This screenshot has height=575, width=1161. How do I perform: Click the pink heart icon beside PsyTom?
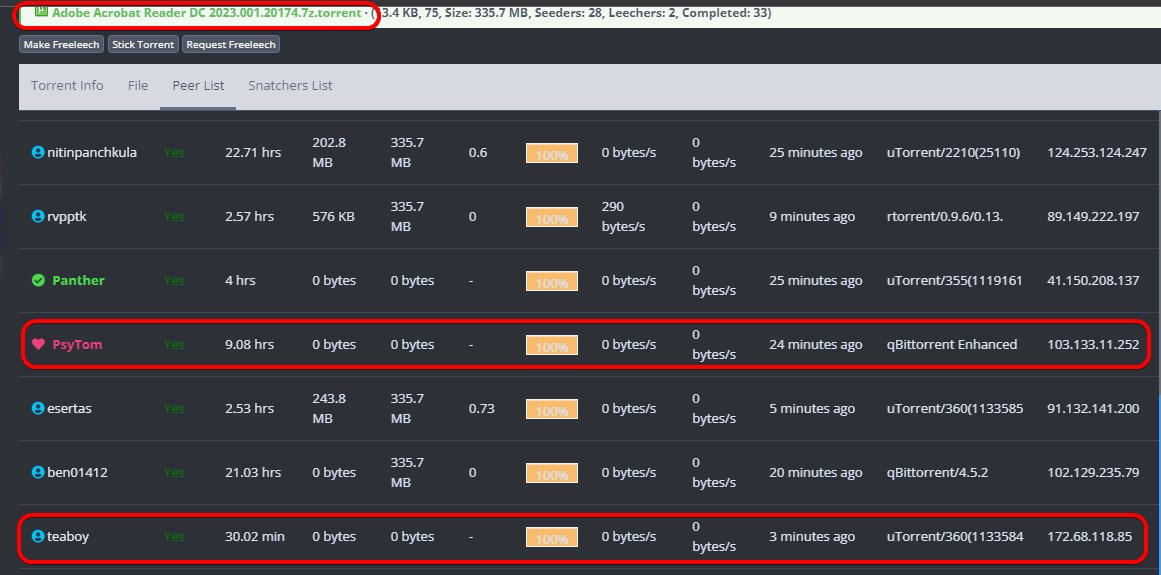click(x=39, y=344)
